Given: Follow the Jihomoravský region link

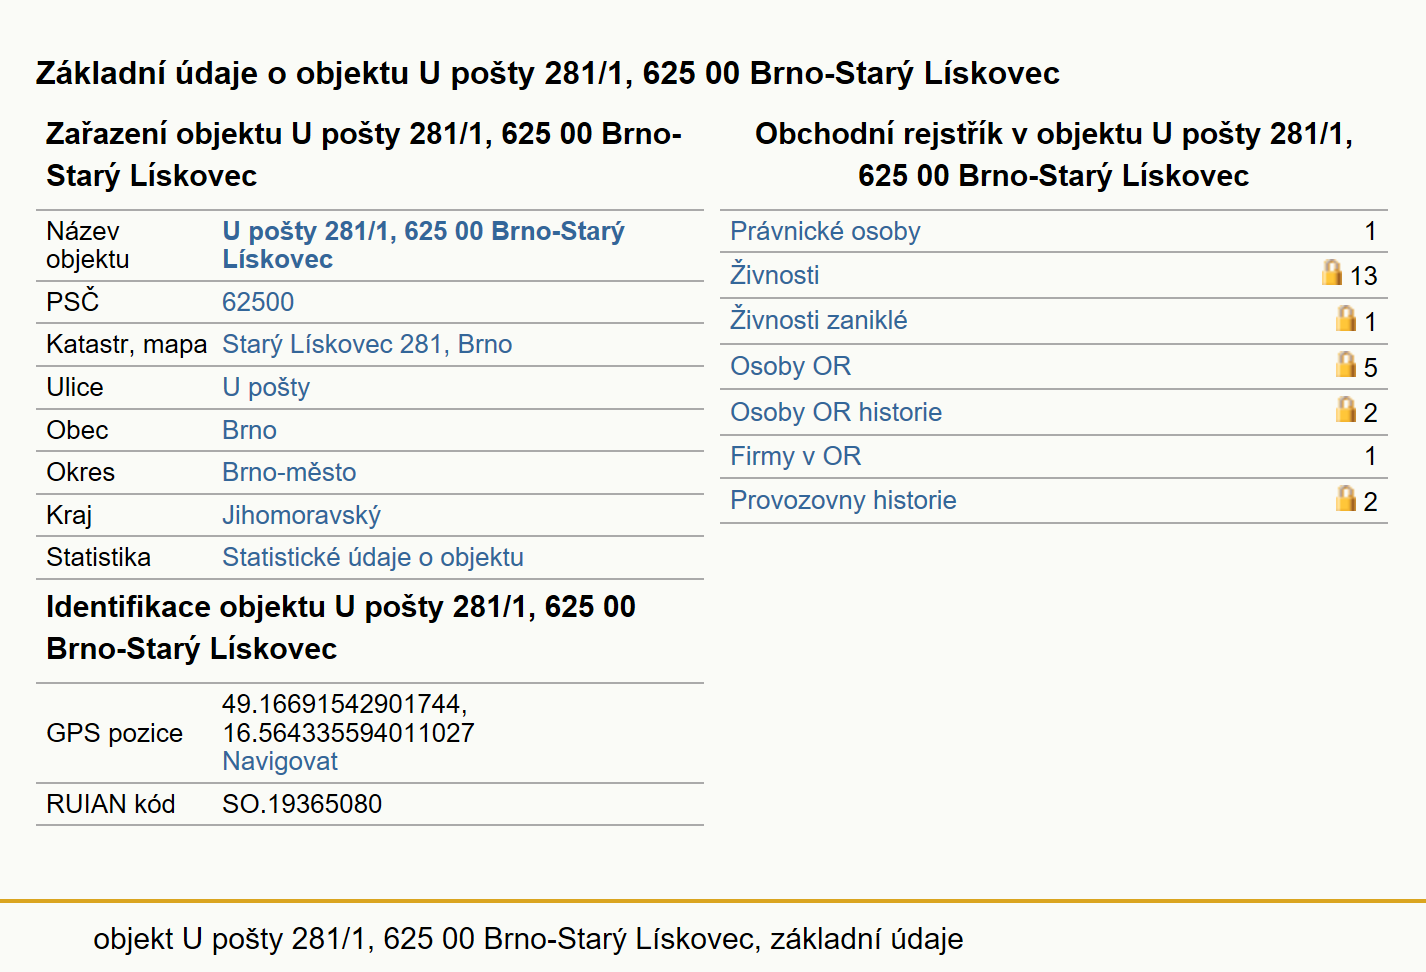Looking at the screenshot, I should (x=301, y=515).
